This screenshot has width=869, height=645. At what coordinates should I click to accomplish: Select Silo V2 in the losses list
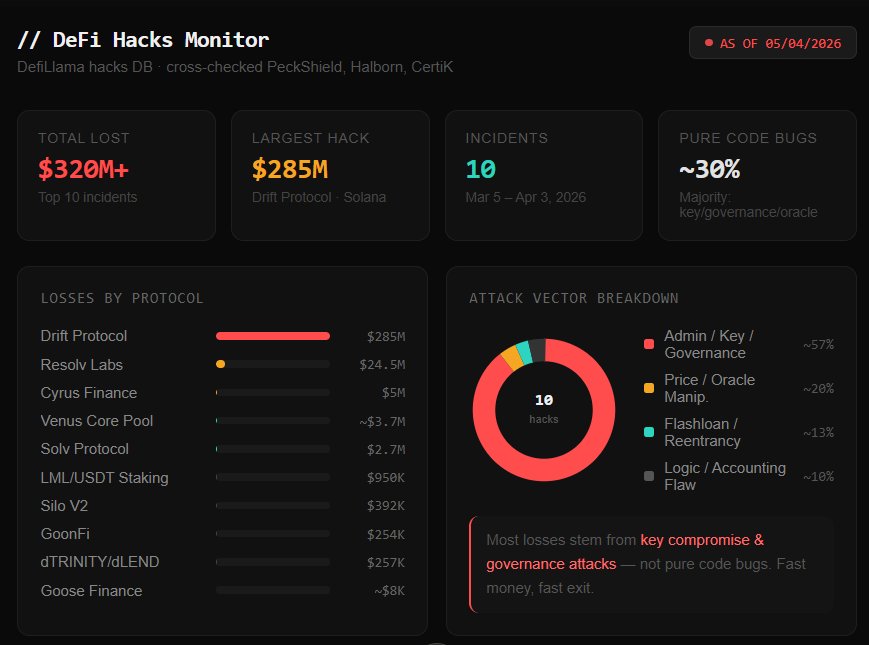[x=64, y=506]
